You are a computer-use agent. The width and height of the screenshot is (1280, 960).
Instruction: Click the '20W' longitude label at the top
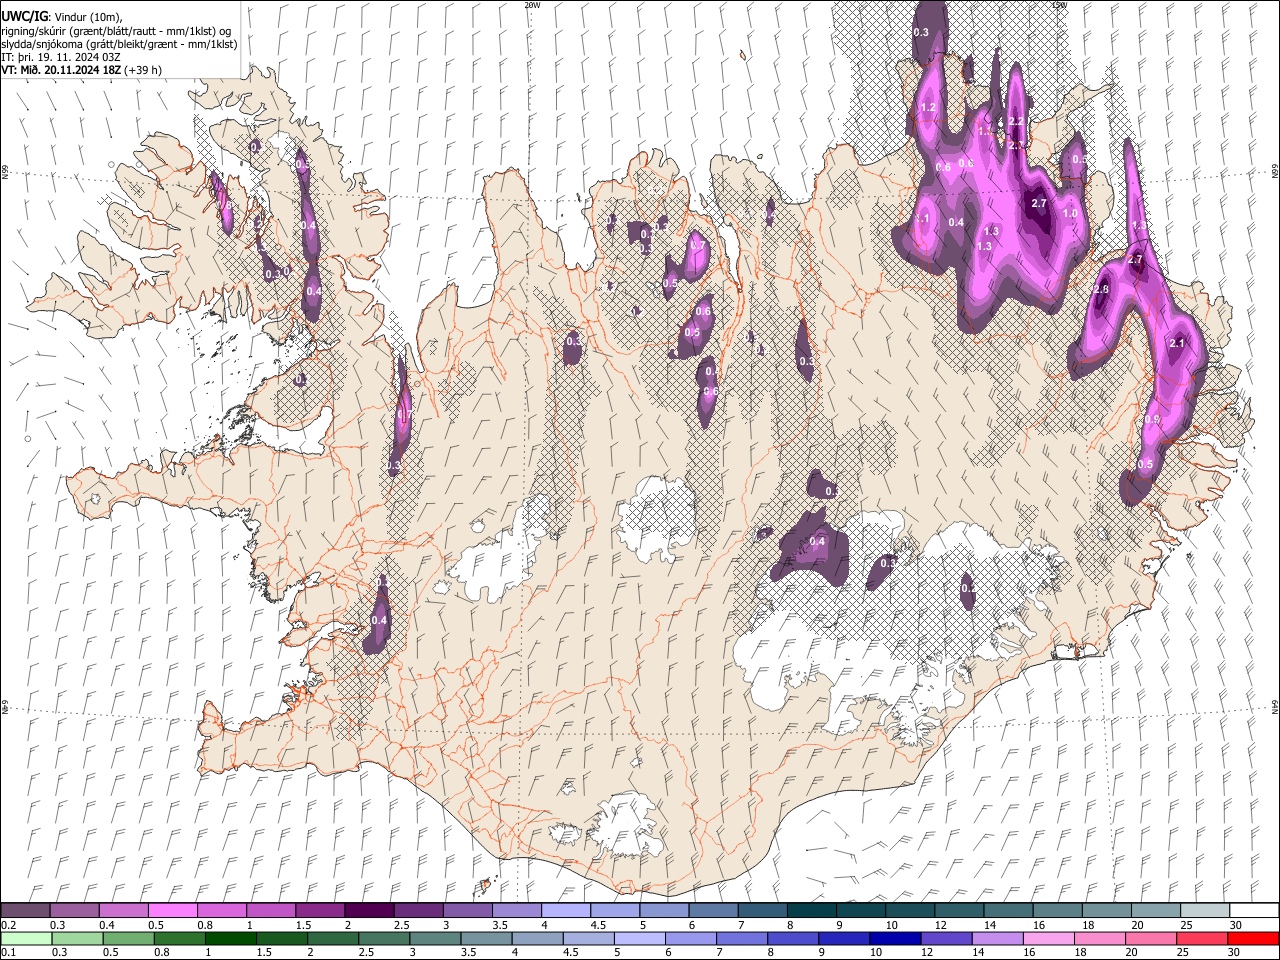pyautogui.click(x=532, y=5)
